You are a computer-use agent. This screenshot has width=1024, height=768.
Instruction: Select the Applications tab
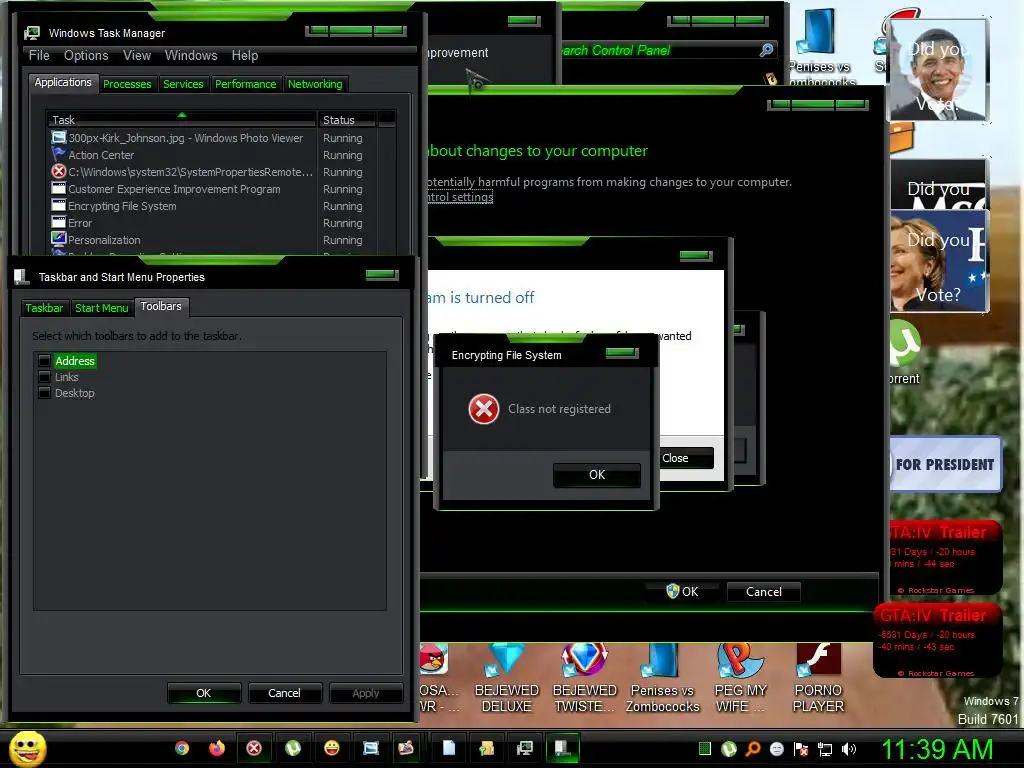[63, 82]
